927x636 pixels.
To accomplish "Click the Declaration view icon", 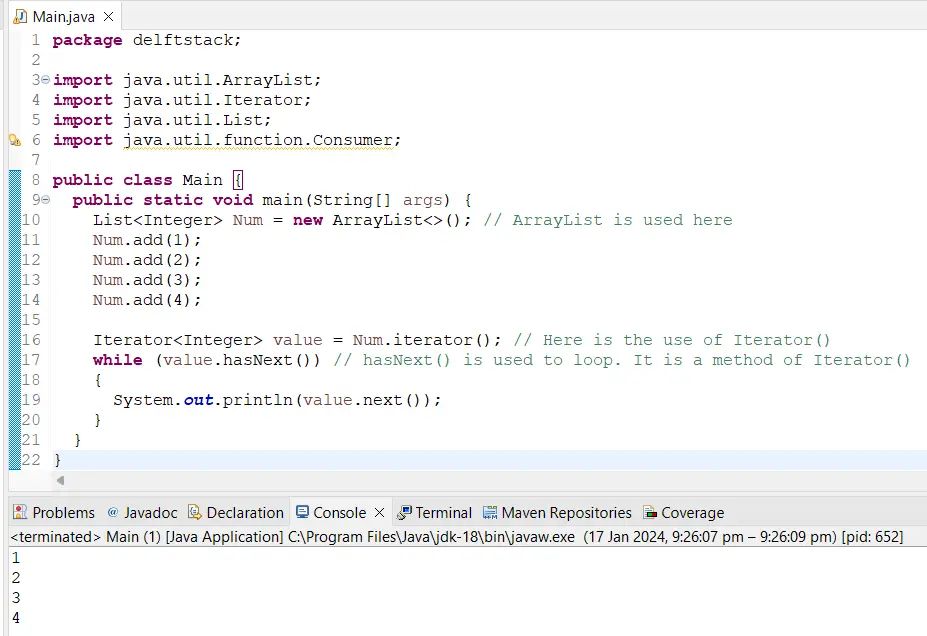I will pos(195,512).
